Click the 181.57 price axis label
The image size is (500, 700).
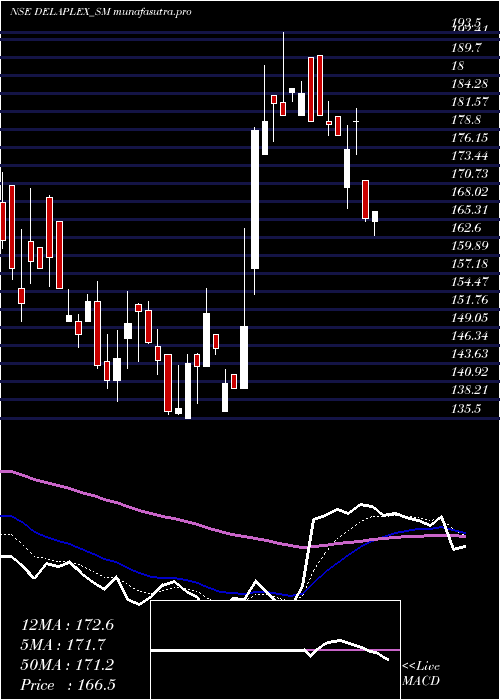[x=470, y=102]
